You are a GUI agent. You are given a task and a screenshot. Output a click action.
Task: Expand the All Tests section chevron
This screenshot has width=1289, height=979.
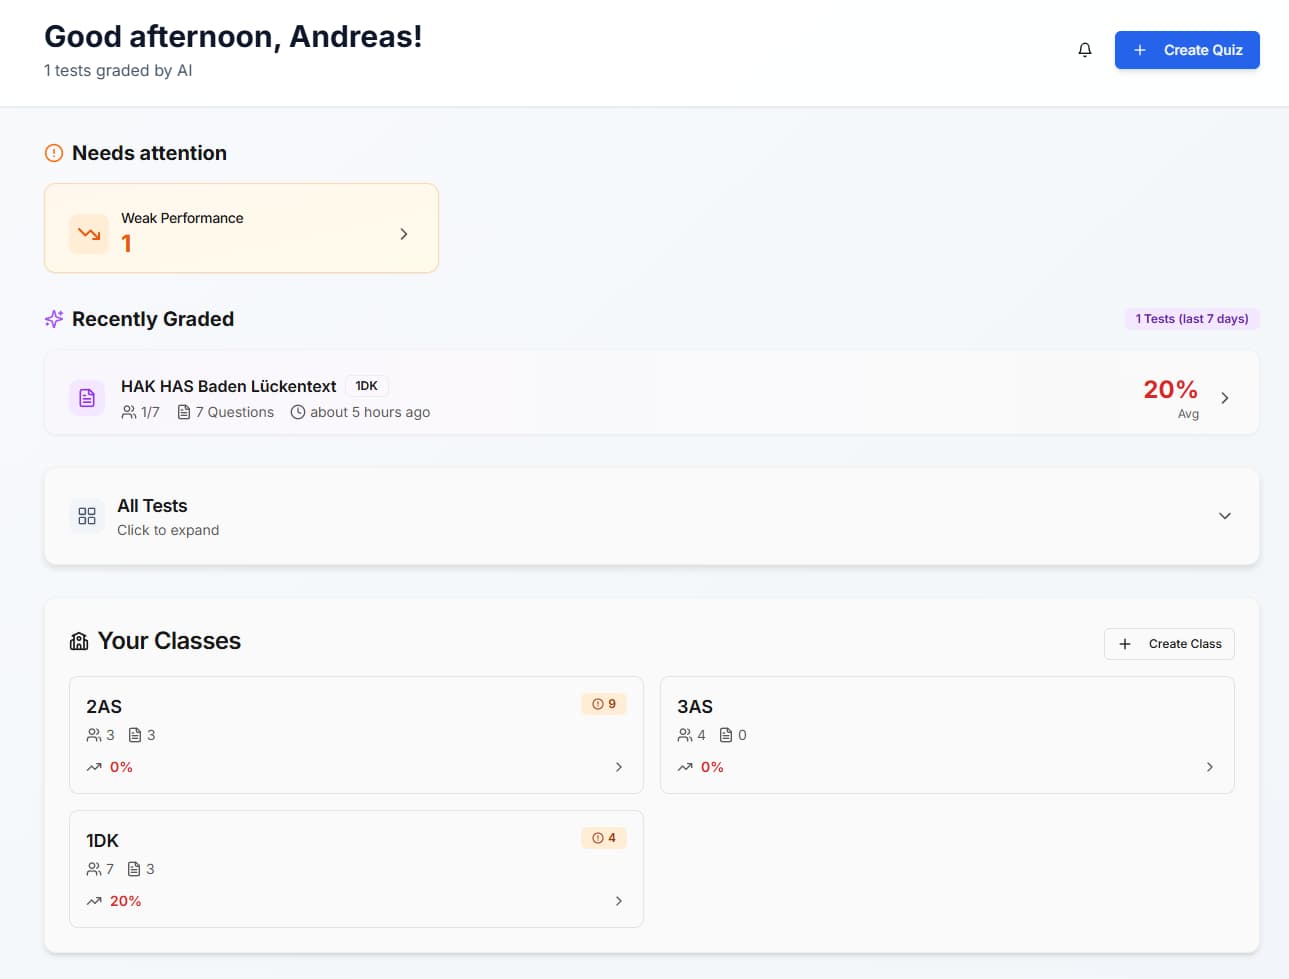(x=1224, y=516)
